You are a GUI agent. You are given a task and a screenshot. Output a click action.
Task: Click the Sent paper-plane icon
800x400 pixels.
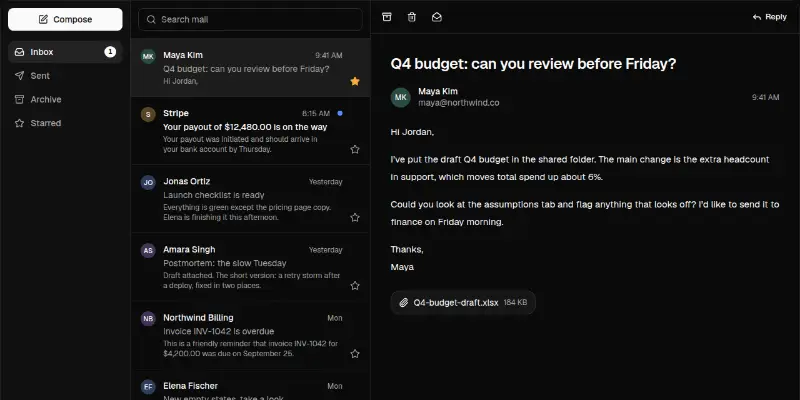coord(19,76)
